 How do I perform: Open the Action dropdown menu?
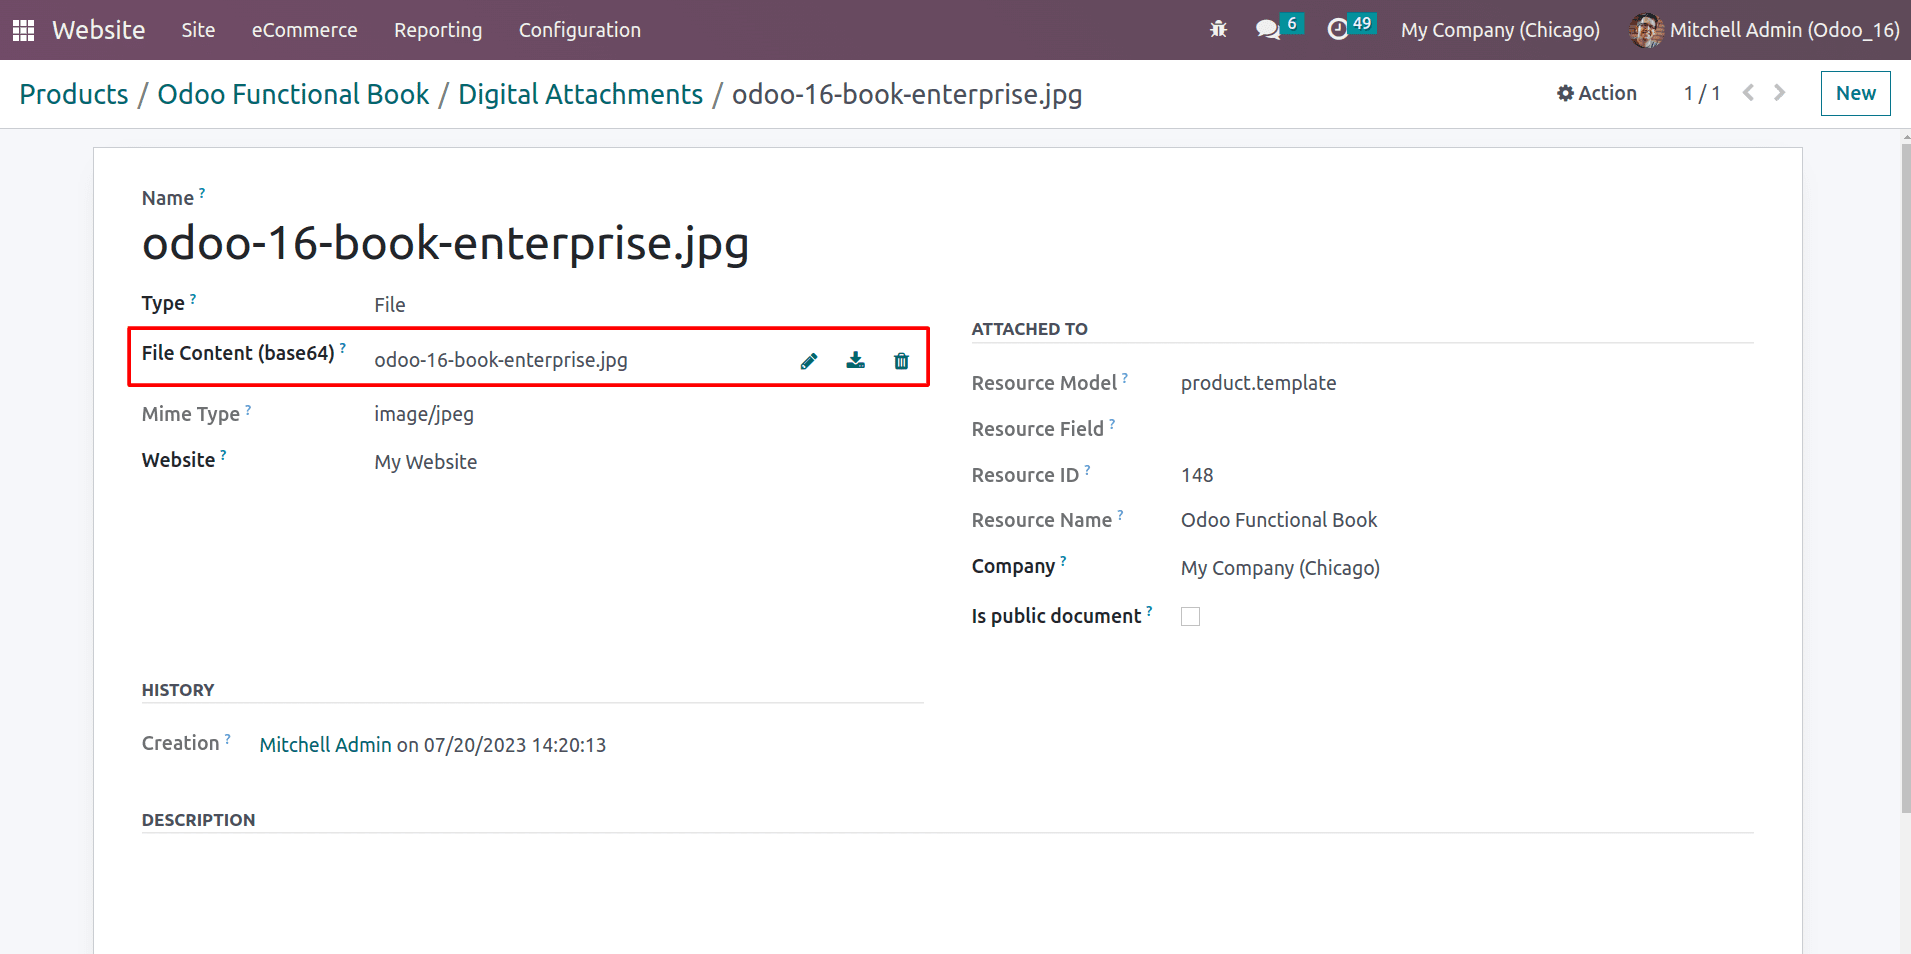[1597, 93]
